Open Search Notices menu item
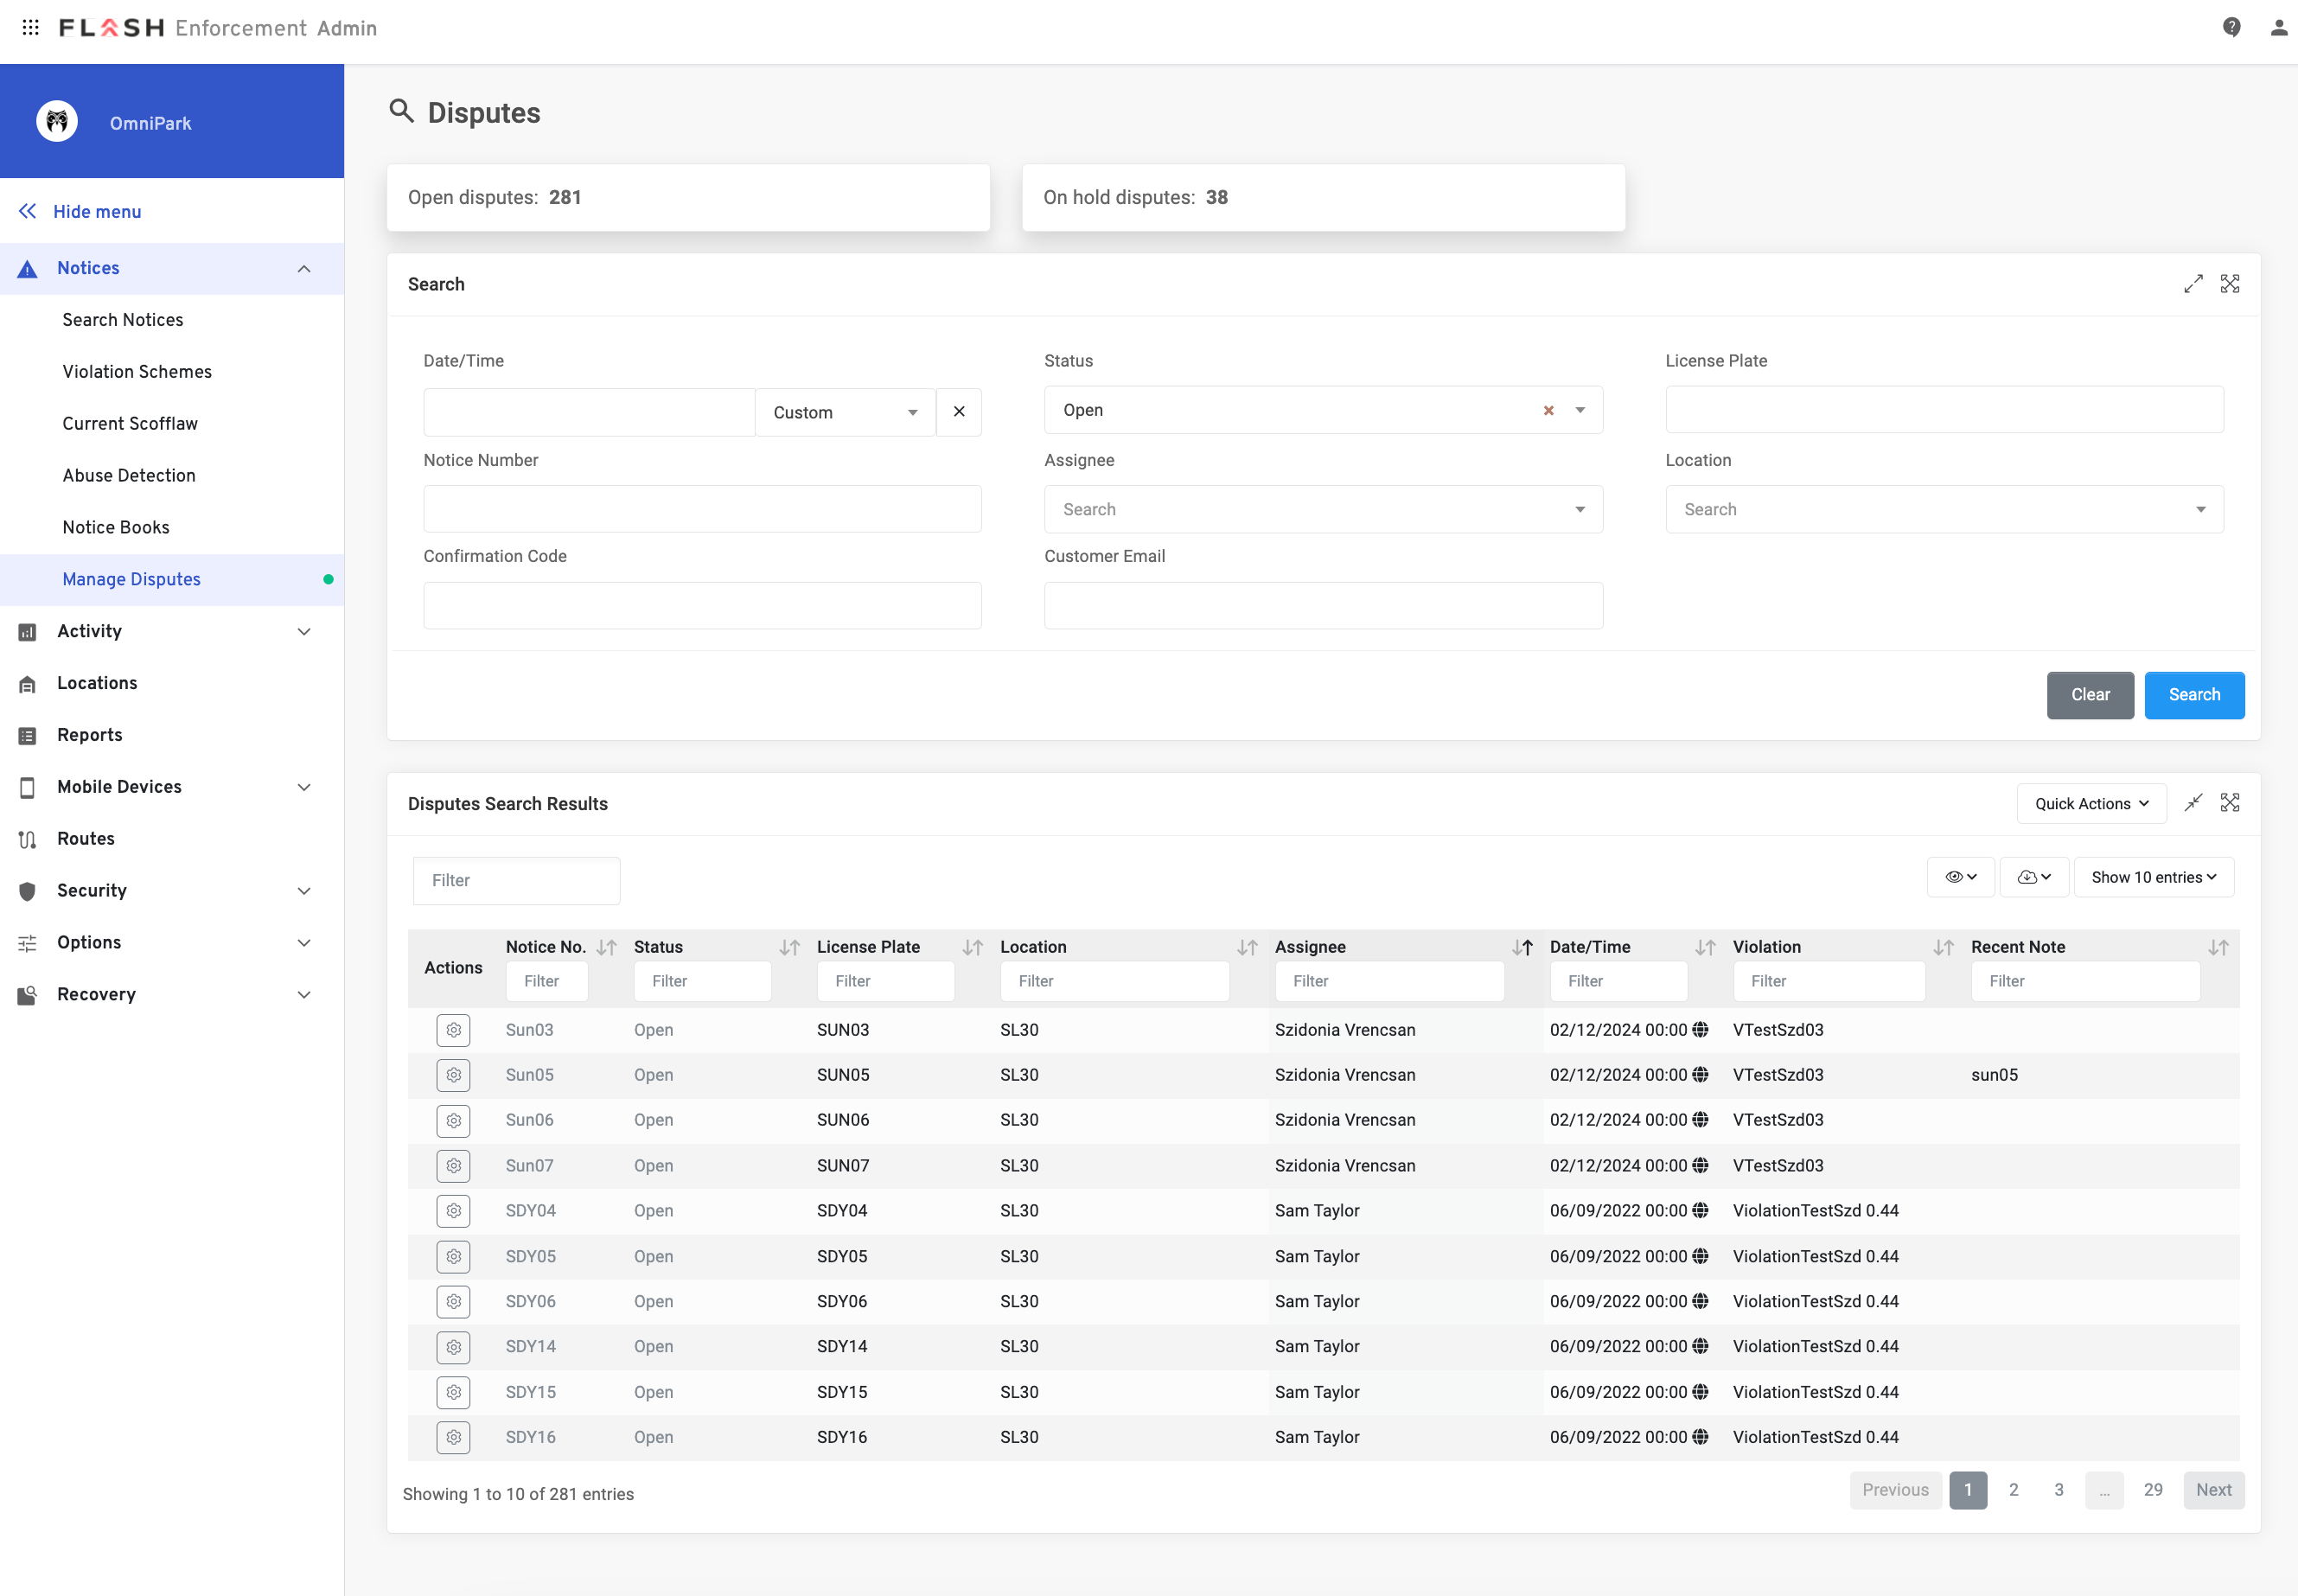The height and width of the screenshot is (1596, 2298). coord(123,320)
